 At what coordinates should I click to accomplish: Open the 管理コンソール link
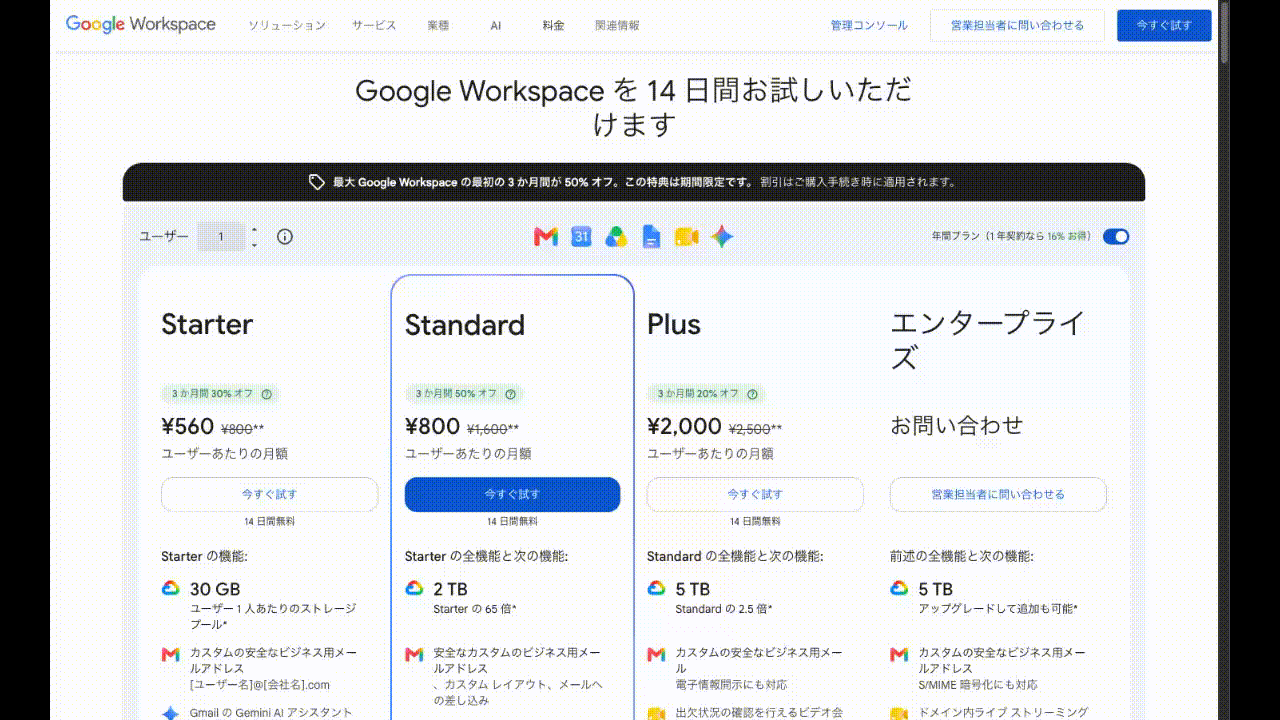(869, 25)
